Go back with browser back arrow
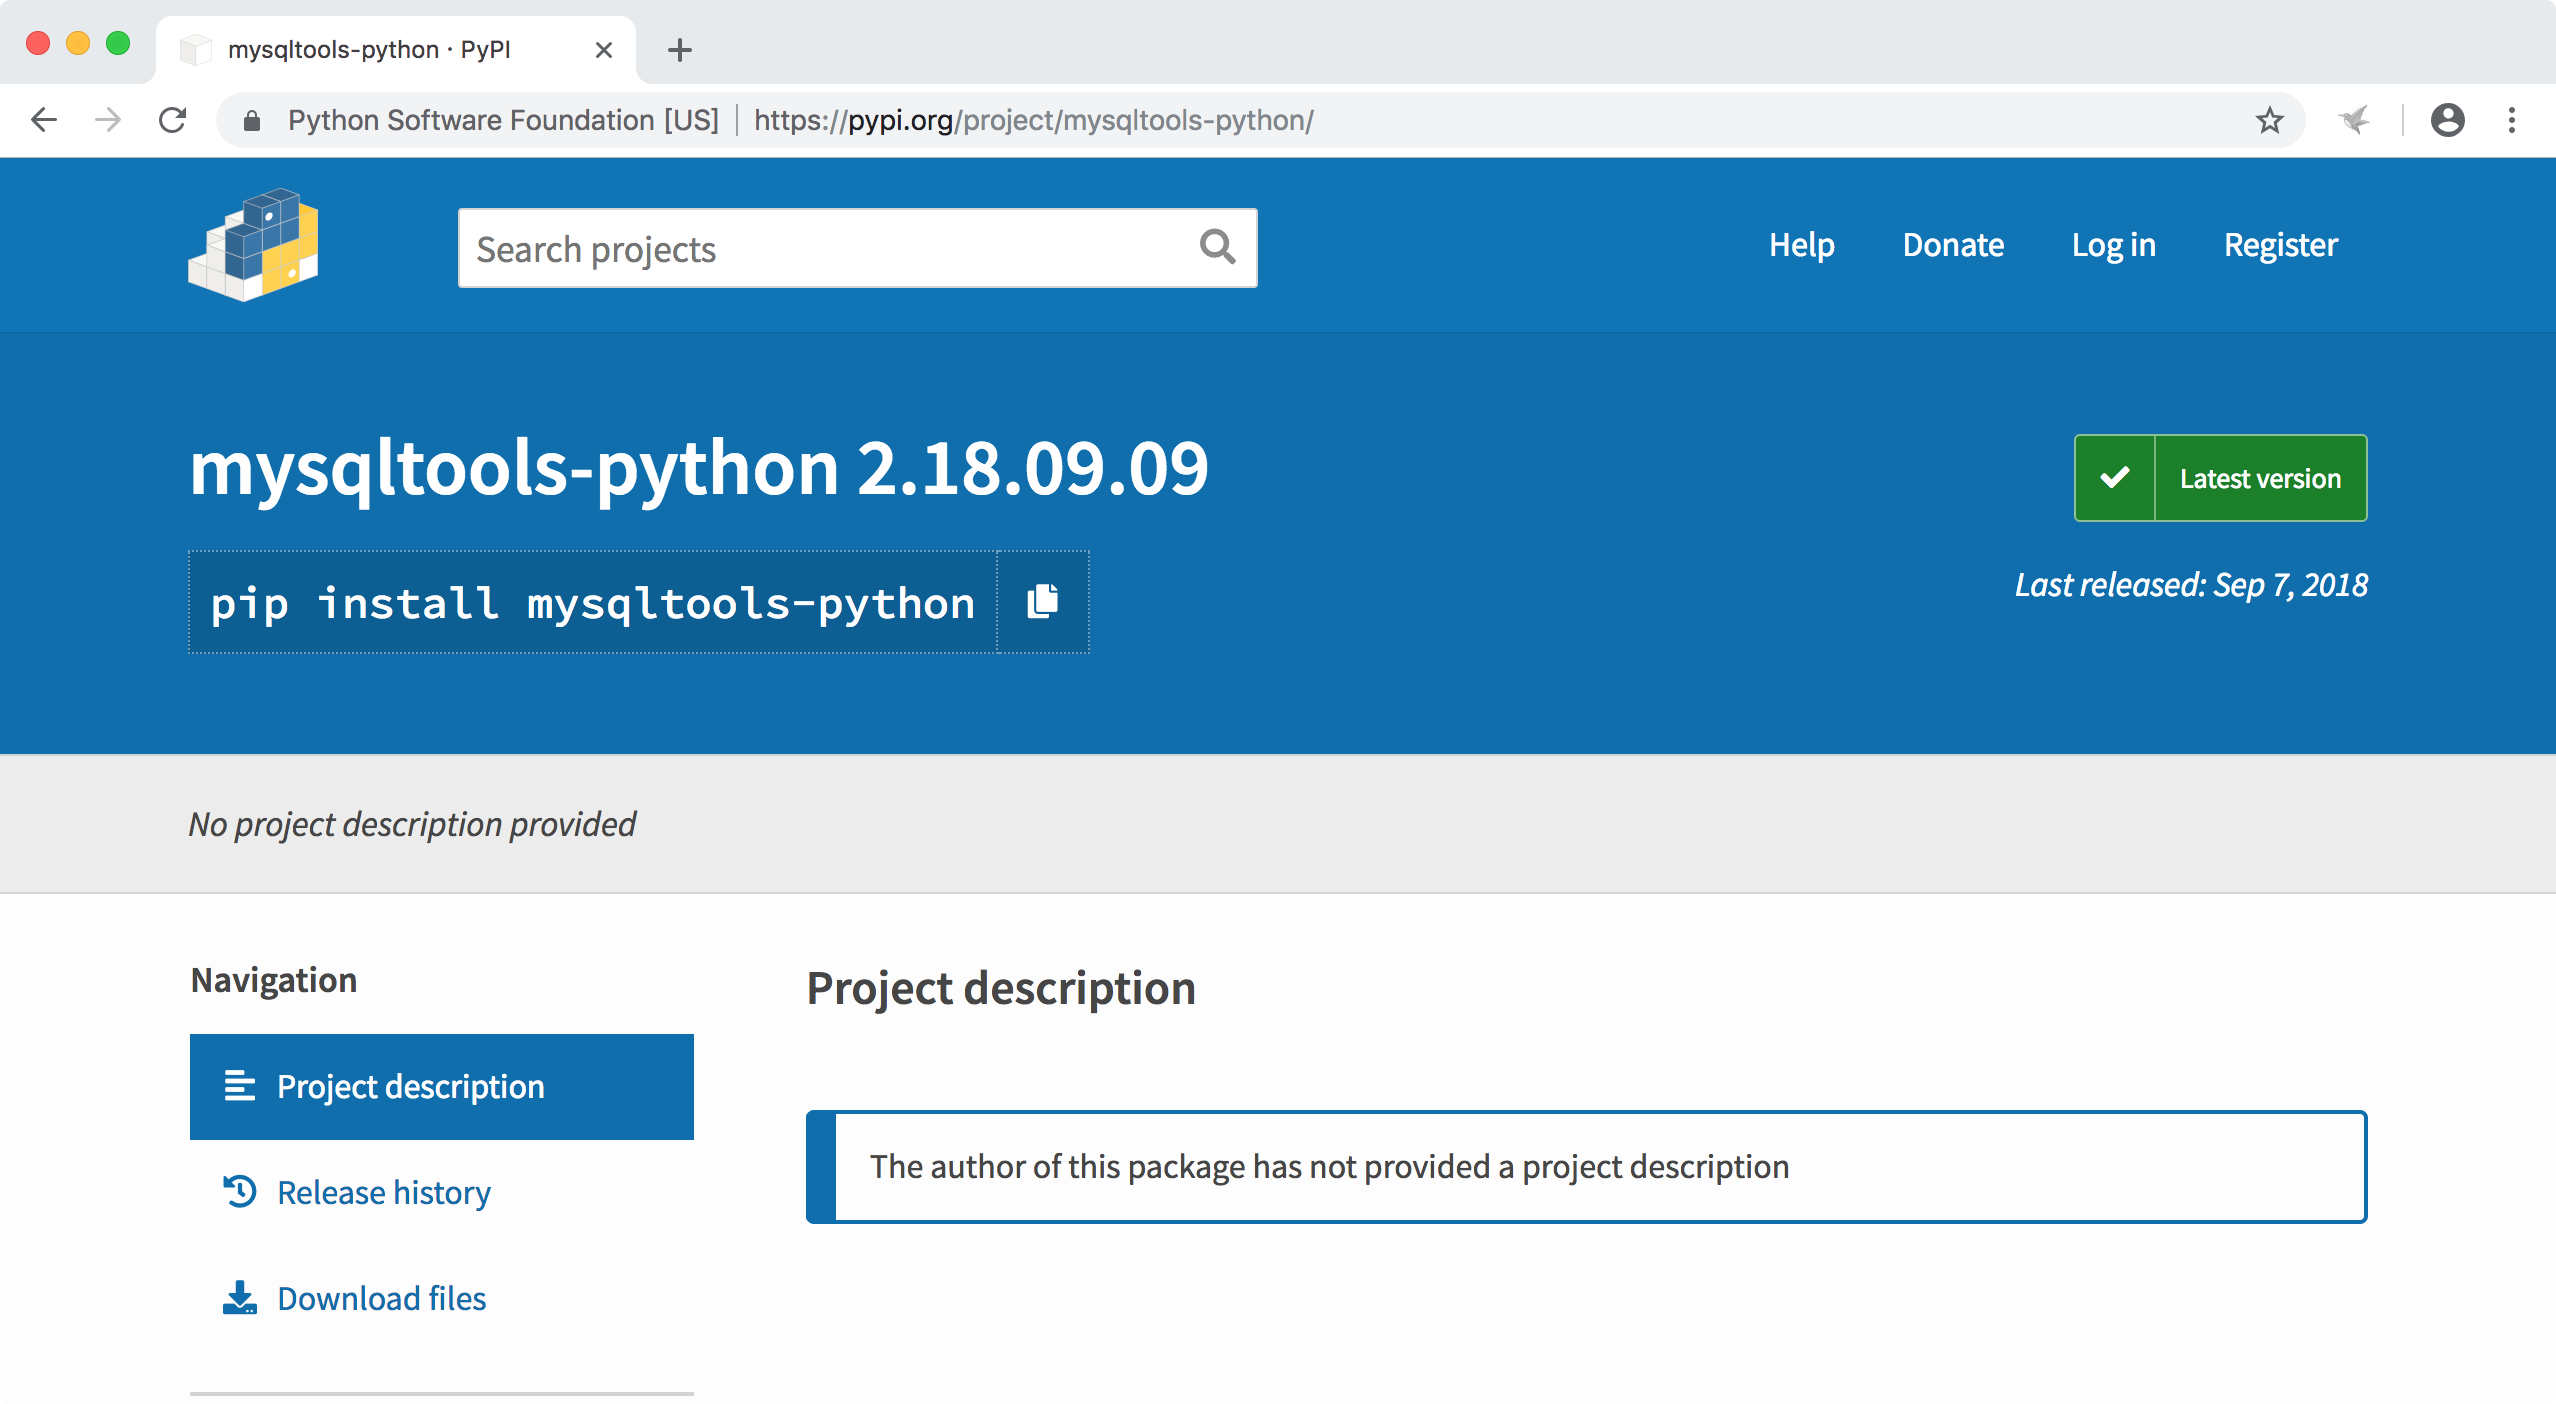The width and height of the screenshot is (2556, 1404). pyautogui.click(x=44, y=120)
